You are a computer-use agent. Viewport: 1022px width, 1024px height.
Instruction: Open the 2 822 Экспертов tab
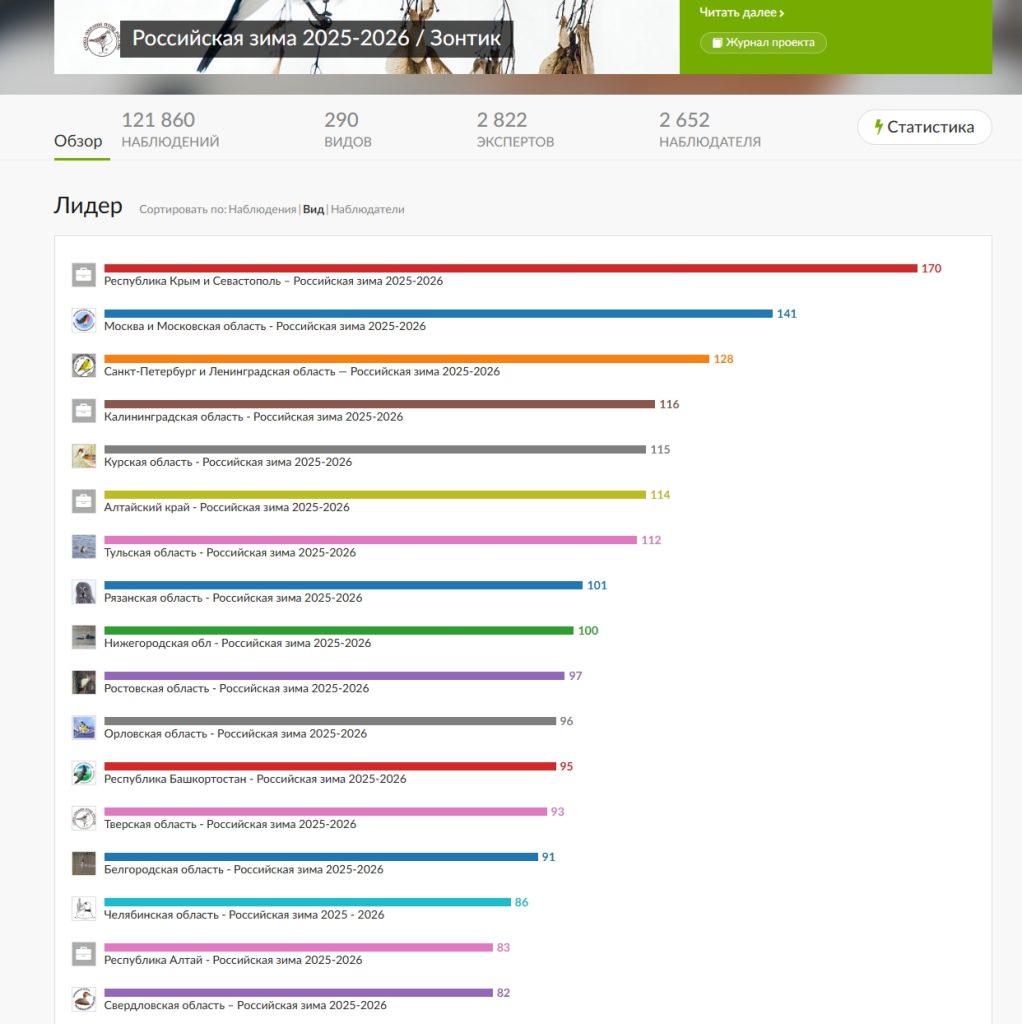pos(514,130)
